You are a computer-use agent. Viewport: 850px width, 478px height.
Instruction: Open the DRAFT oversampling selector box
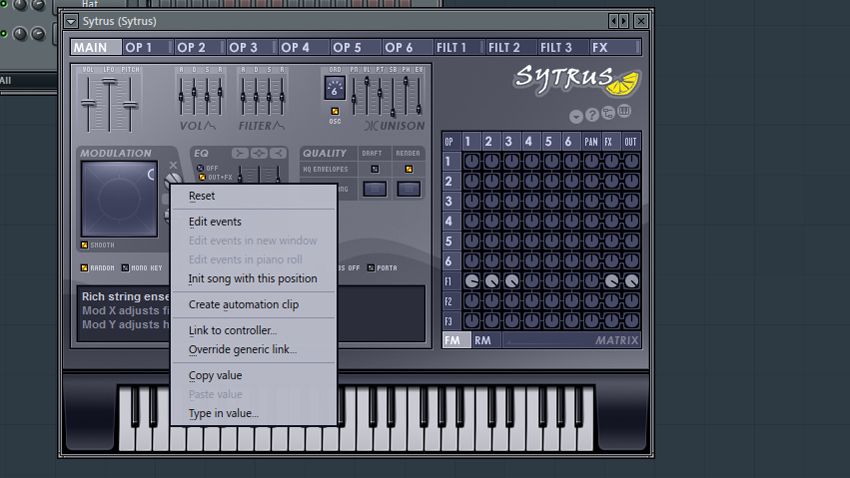pos(375,189)
